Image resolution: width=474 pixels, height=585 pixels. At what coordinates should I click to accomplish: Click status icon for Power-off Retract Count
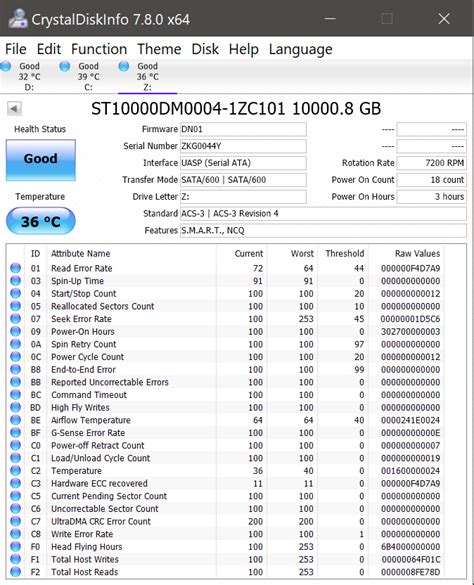point(15,445)
